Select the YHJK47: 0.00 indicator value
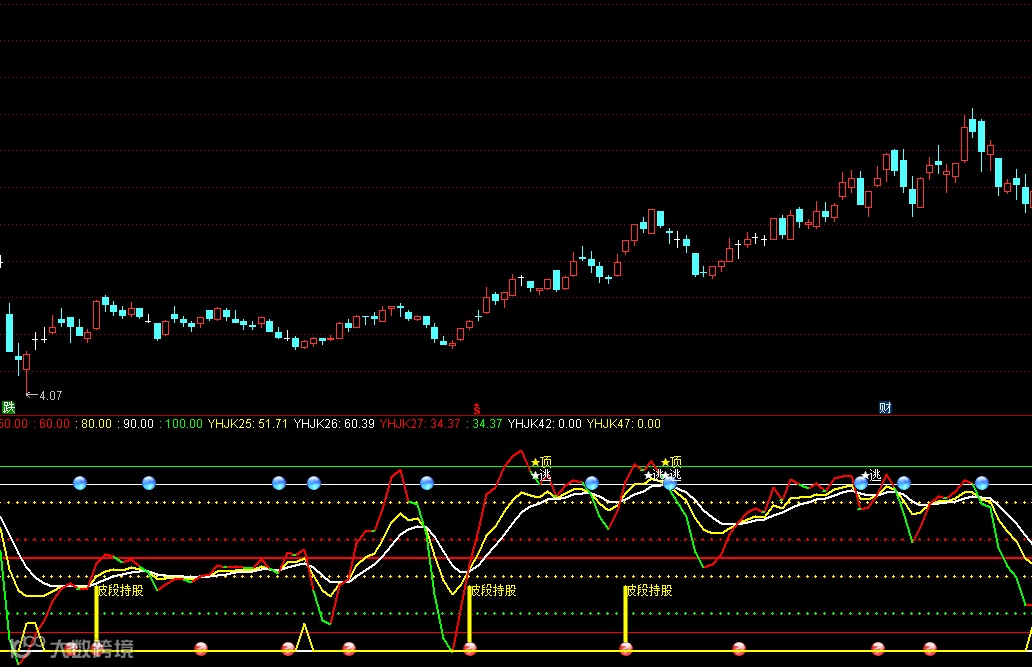Screen dimensions: 1032x667 coord(624,424)
